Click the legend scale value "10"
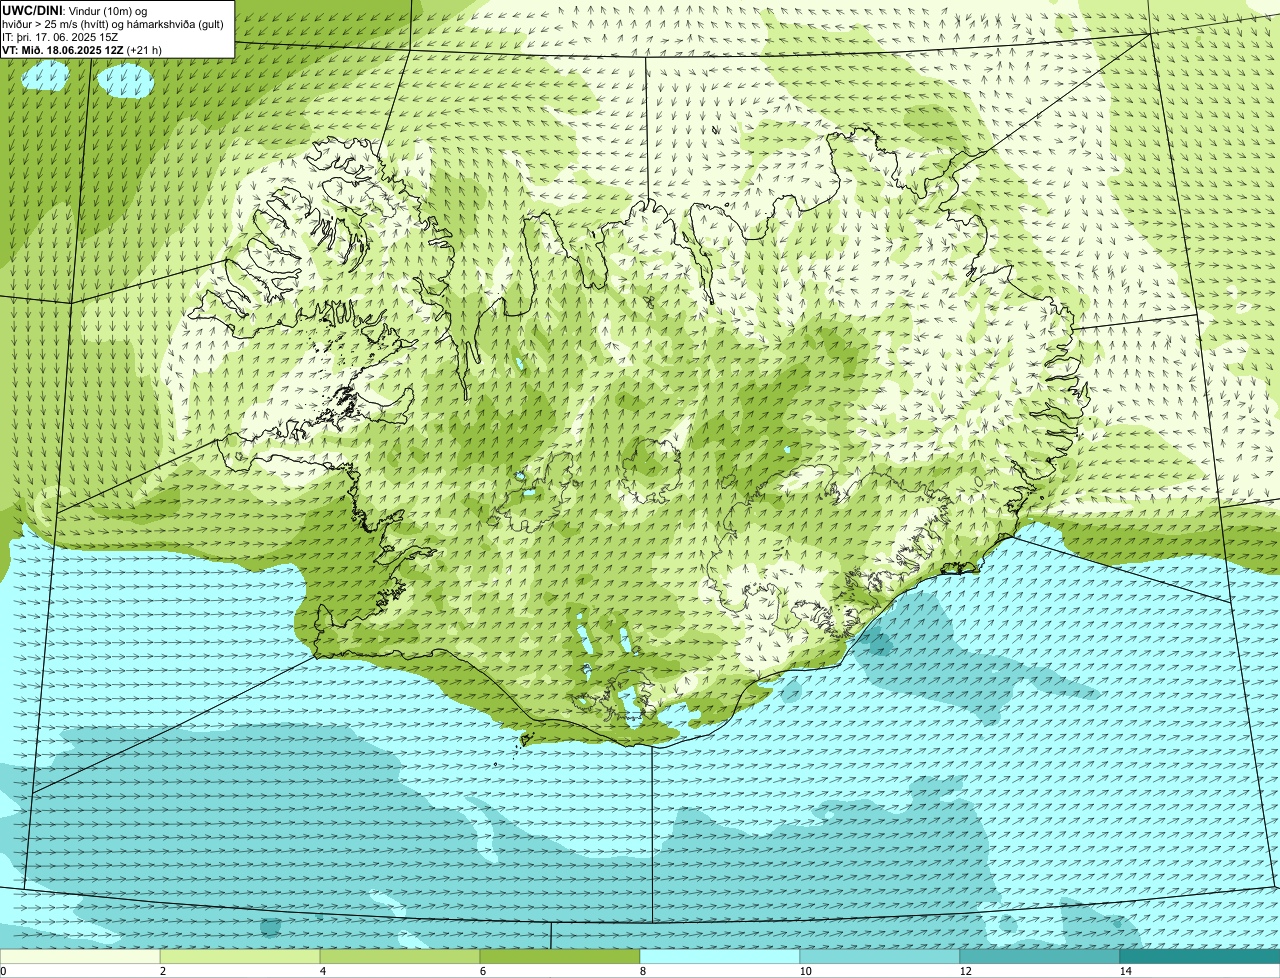 [805, 971]
